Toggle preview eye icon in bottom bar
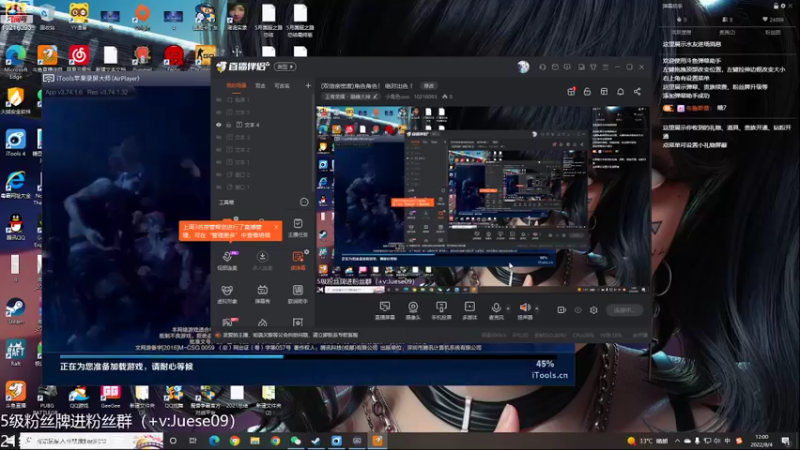800x450 pixels. click(578, 310)
